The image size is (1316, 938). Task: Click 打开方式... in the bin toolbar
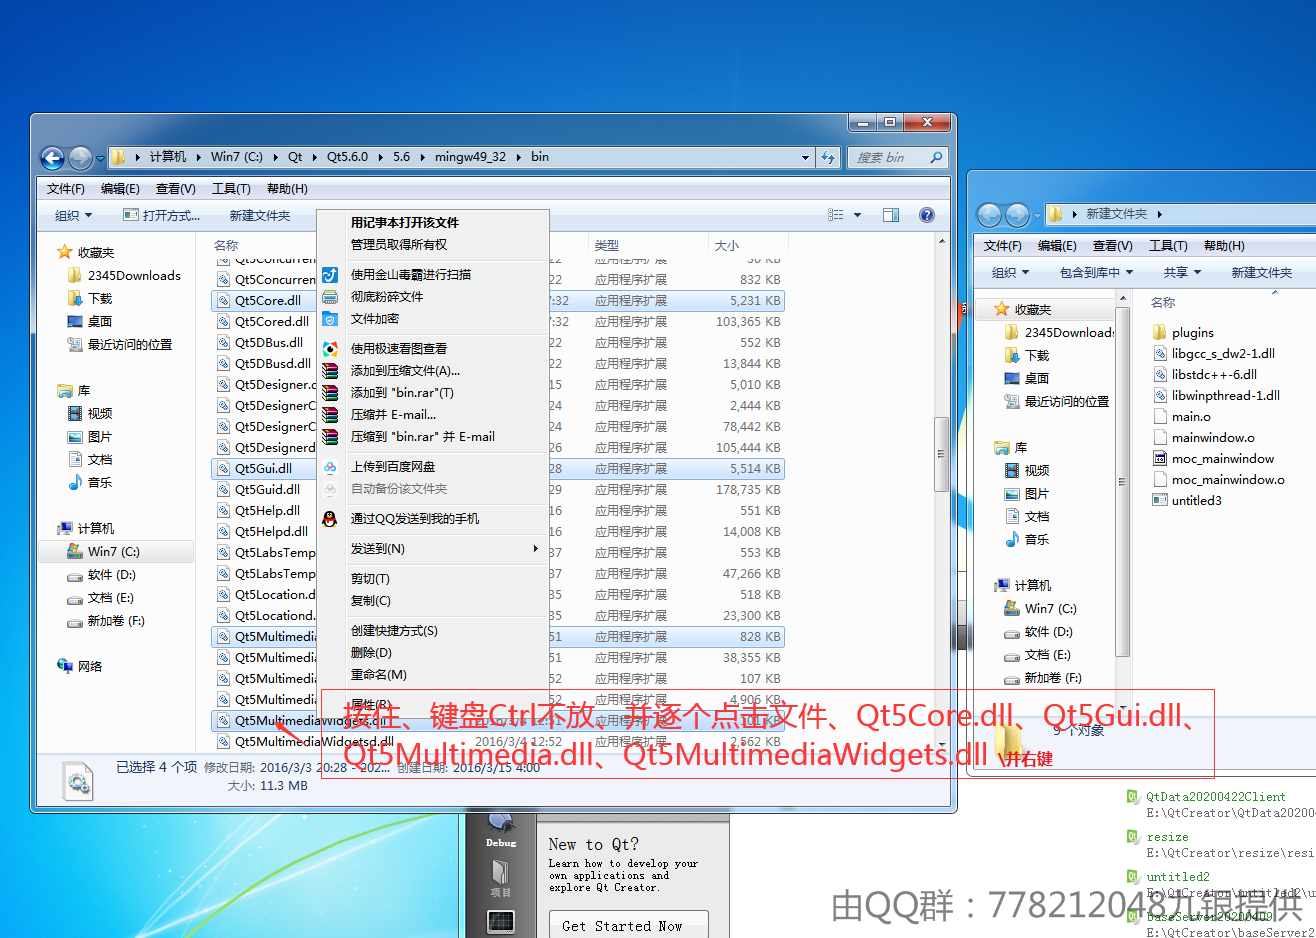pos(162,215)
